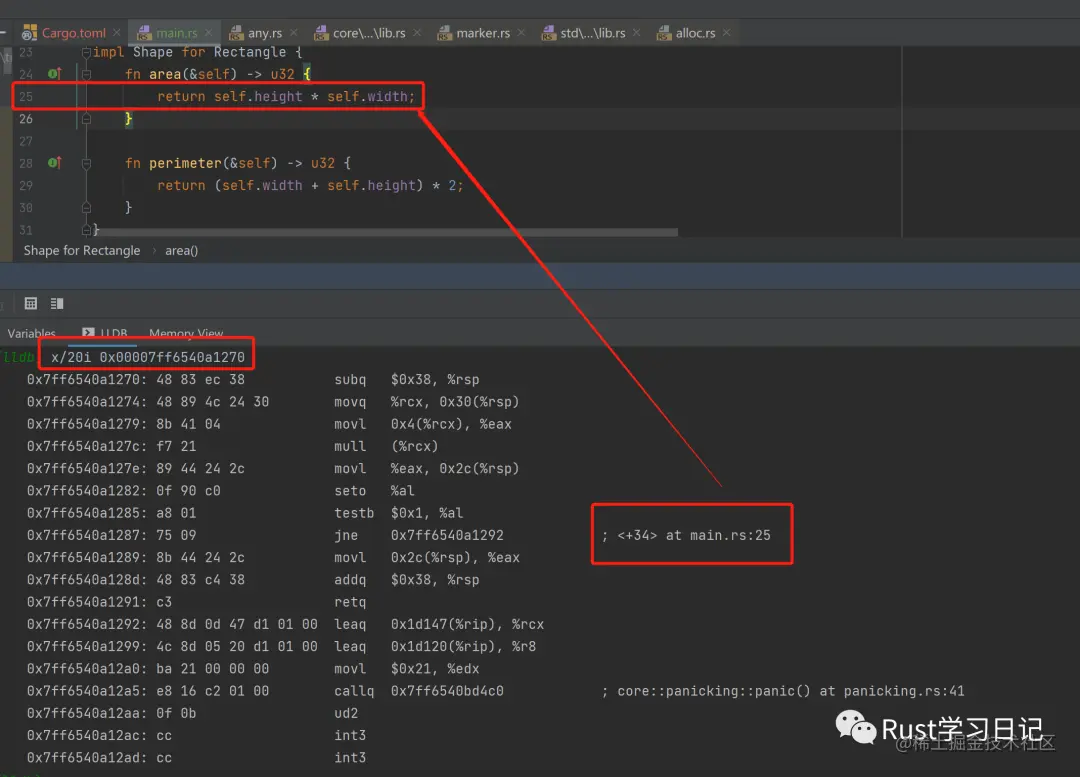Click line number 25 in the gutter
Screen dimensions: 1080x777
point(25,96)
